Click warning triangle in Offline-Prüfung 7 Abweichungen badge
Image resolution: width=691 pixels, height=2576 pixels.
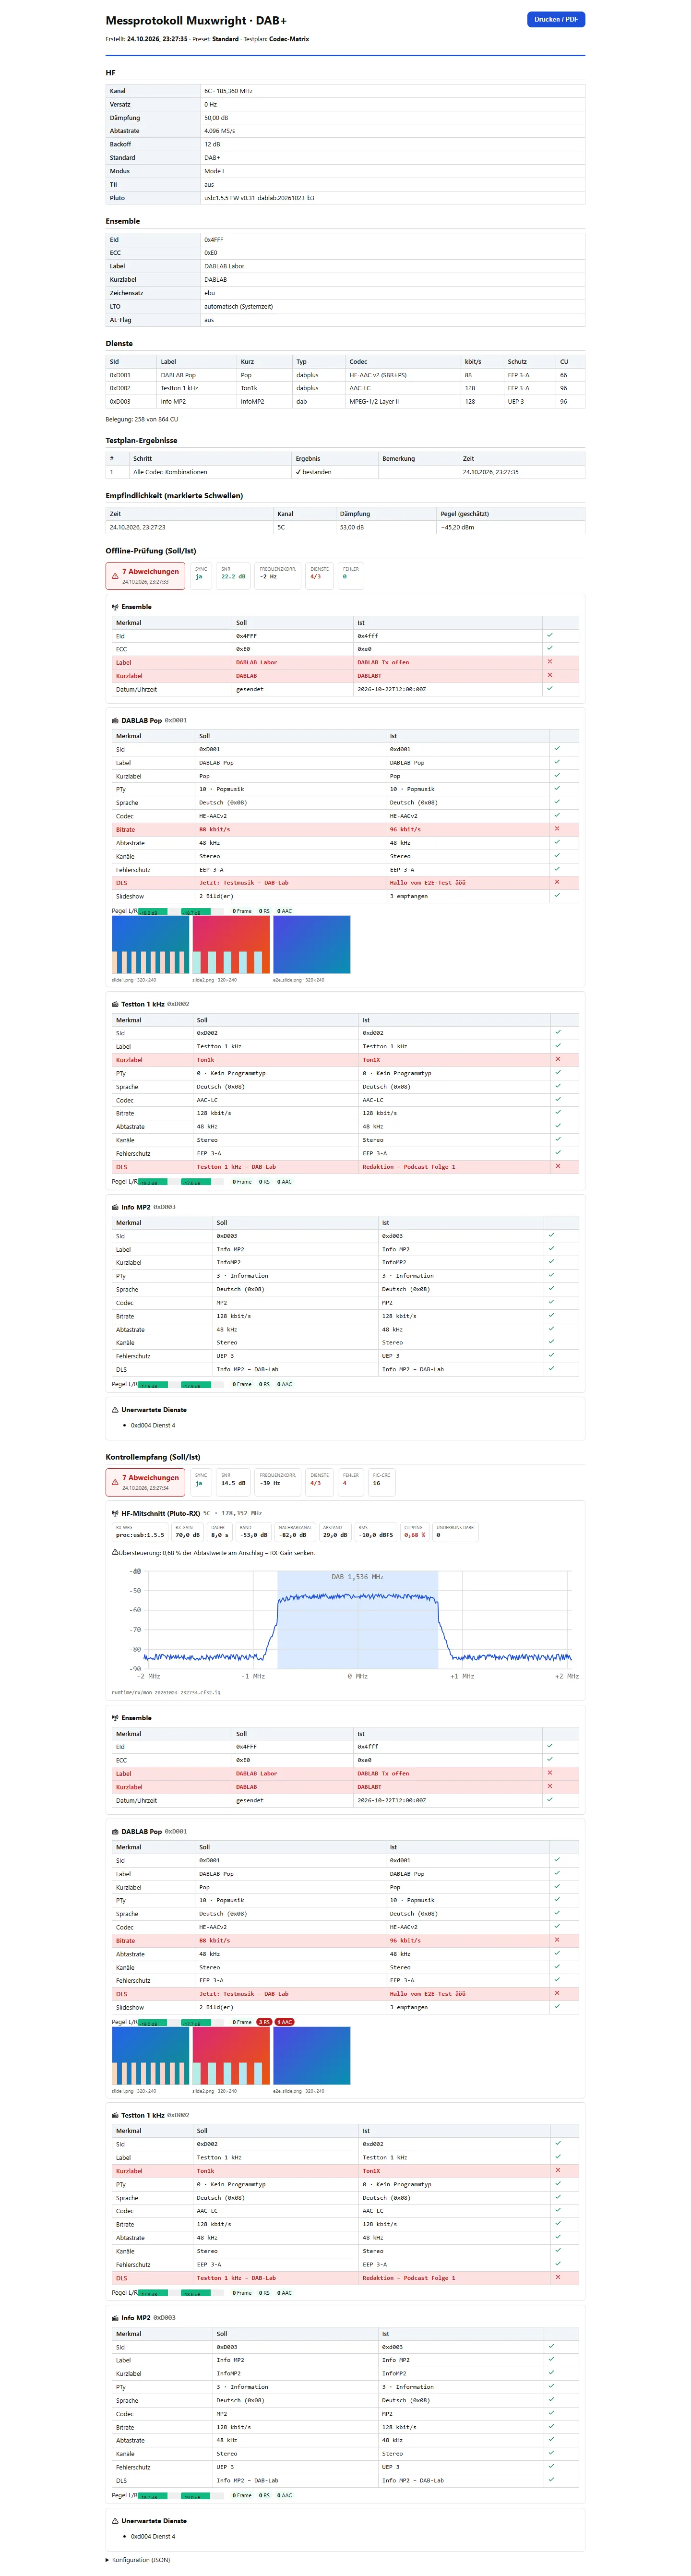click(115, 576)
